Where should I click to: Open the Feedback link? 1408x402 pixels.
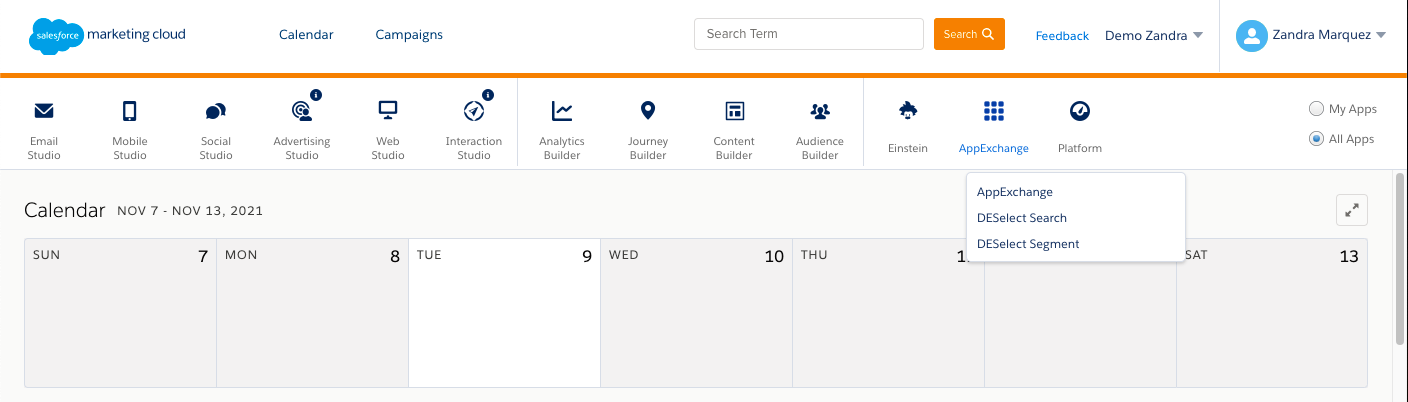[x=1062, y=36]
